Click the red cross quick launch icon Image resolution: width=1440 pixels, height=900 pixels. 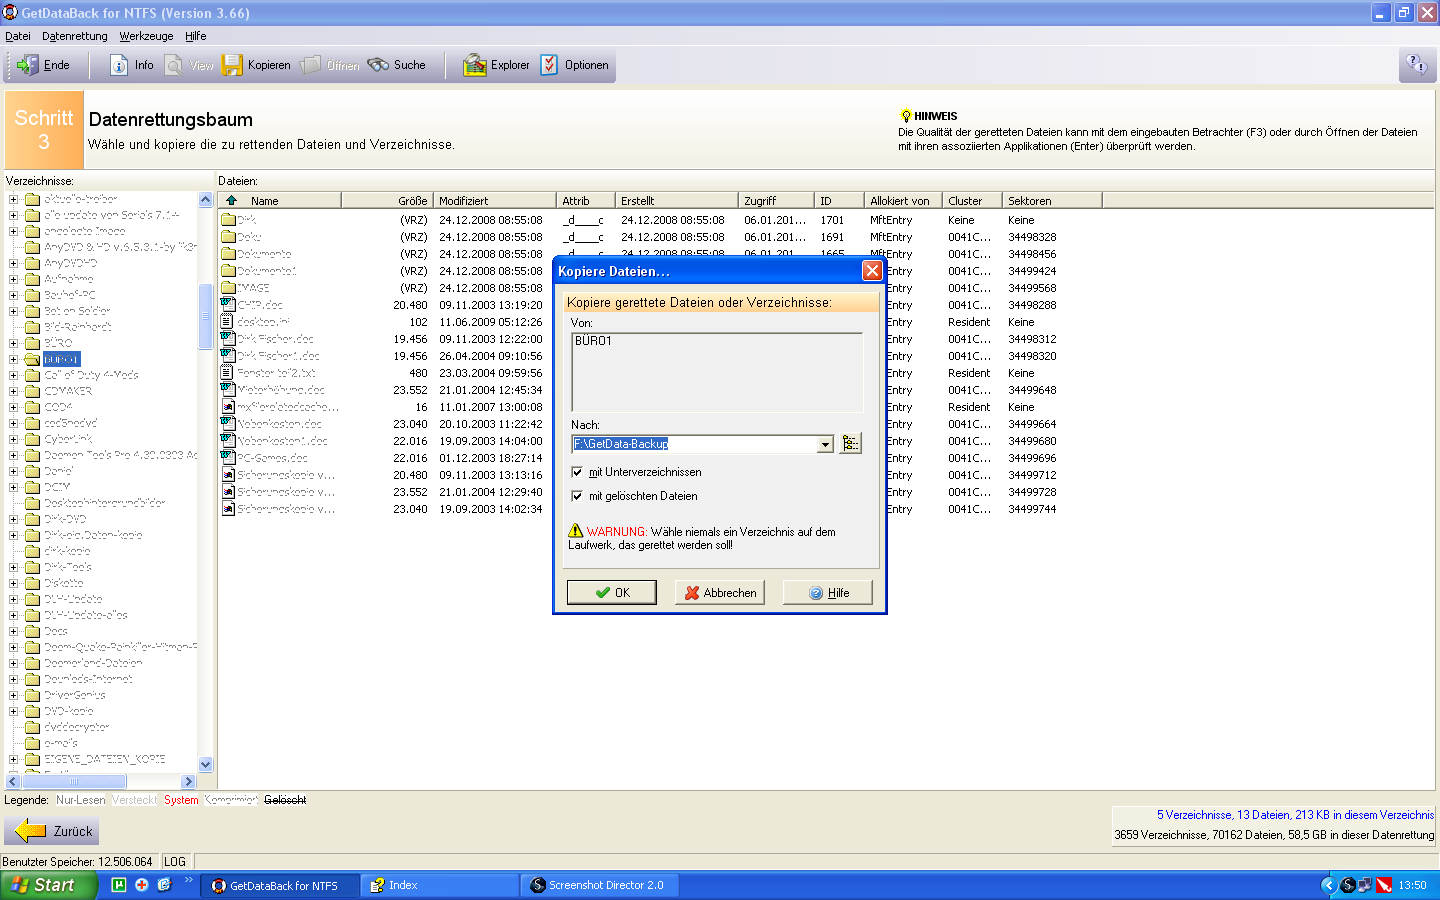142,885
